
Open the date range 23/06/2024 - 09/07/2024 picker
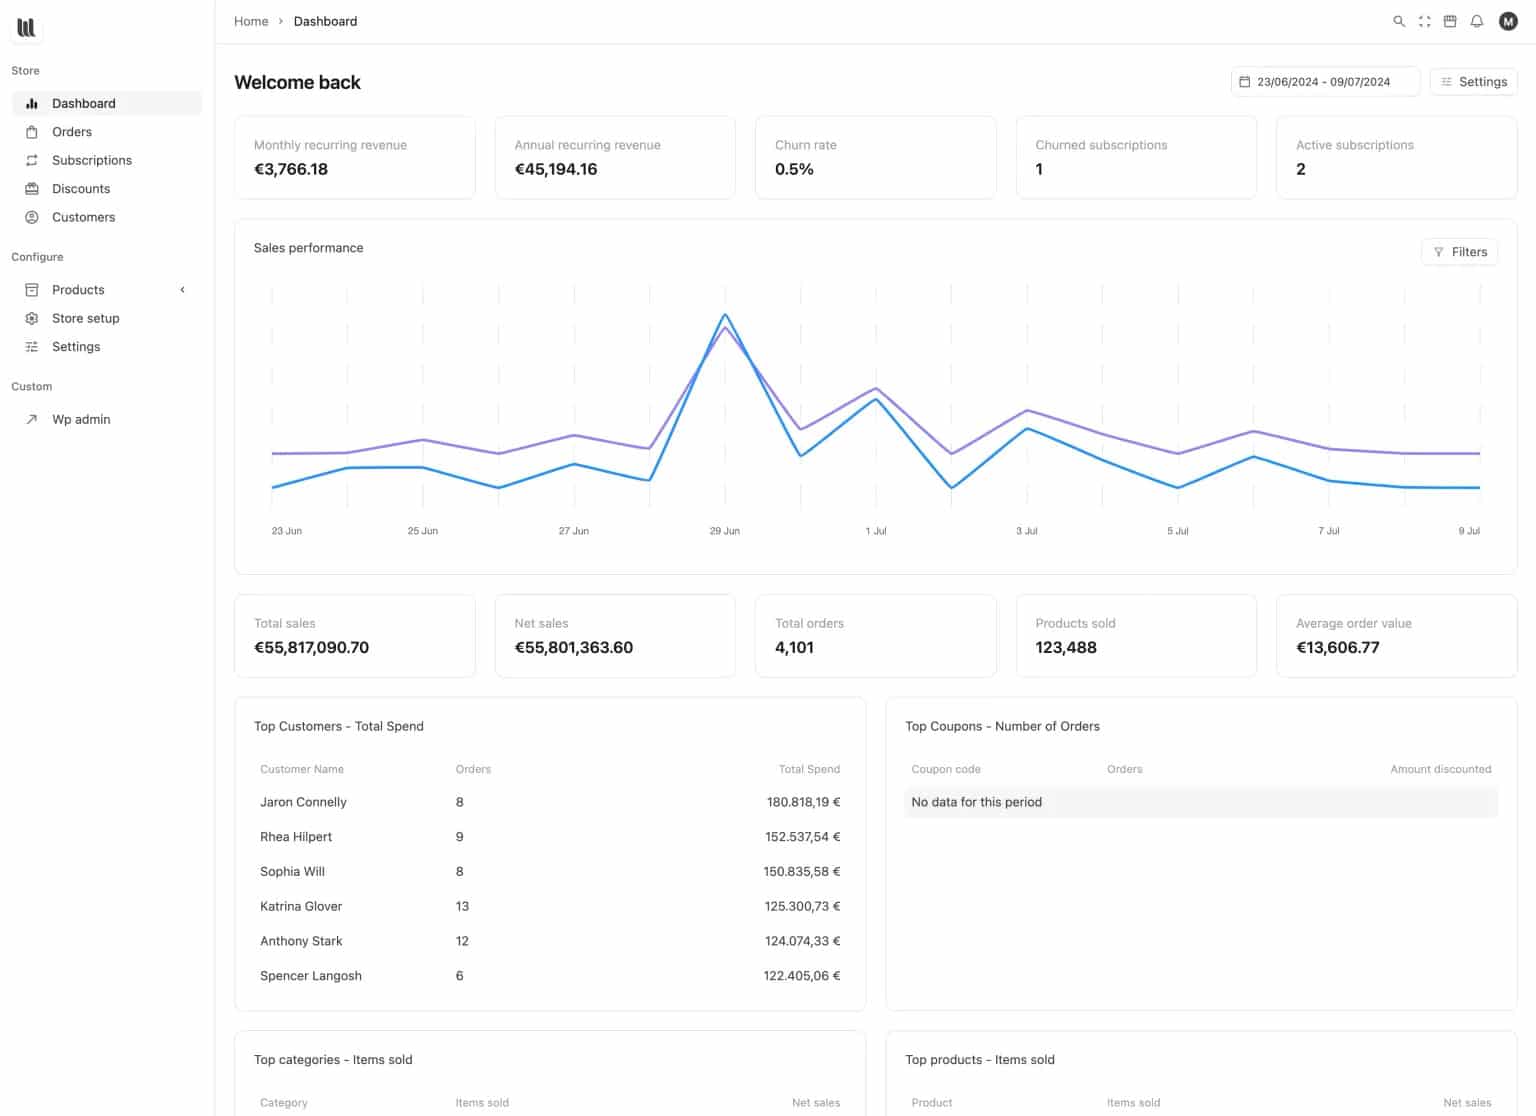pyautogui.click(x=1324, y=81)
